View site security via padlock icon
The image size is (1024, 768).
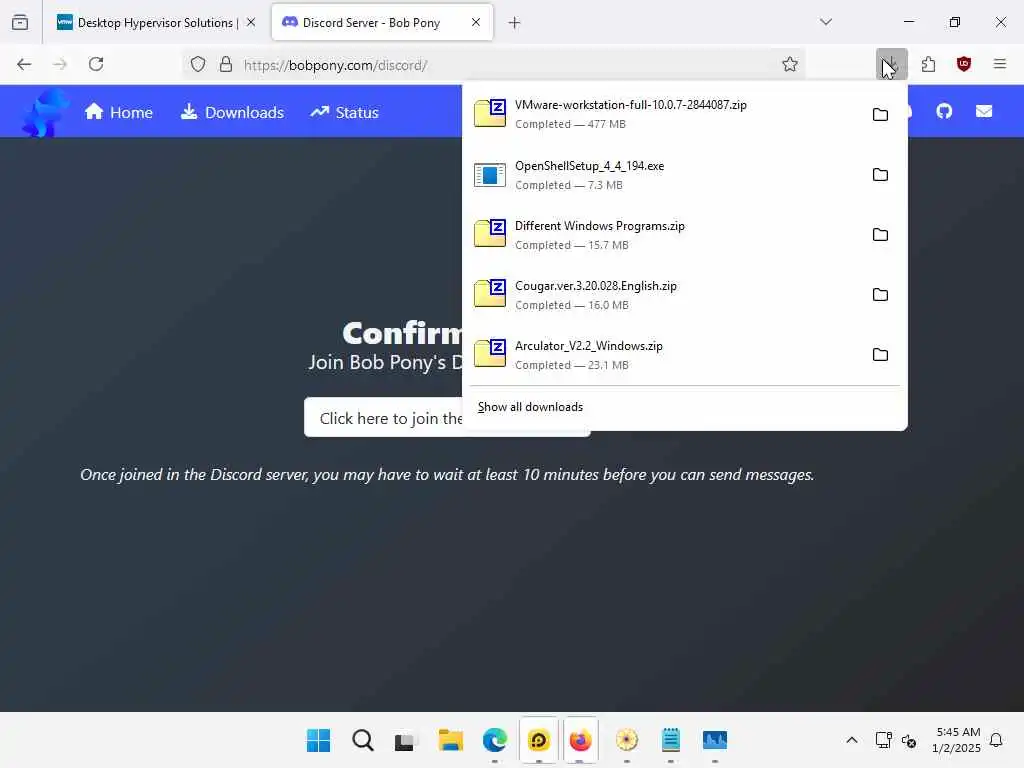226,64
